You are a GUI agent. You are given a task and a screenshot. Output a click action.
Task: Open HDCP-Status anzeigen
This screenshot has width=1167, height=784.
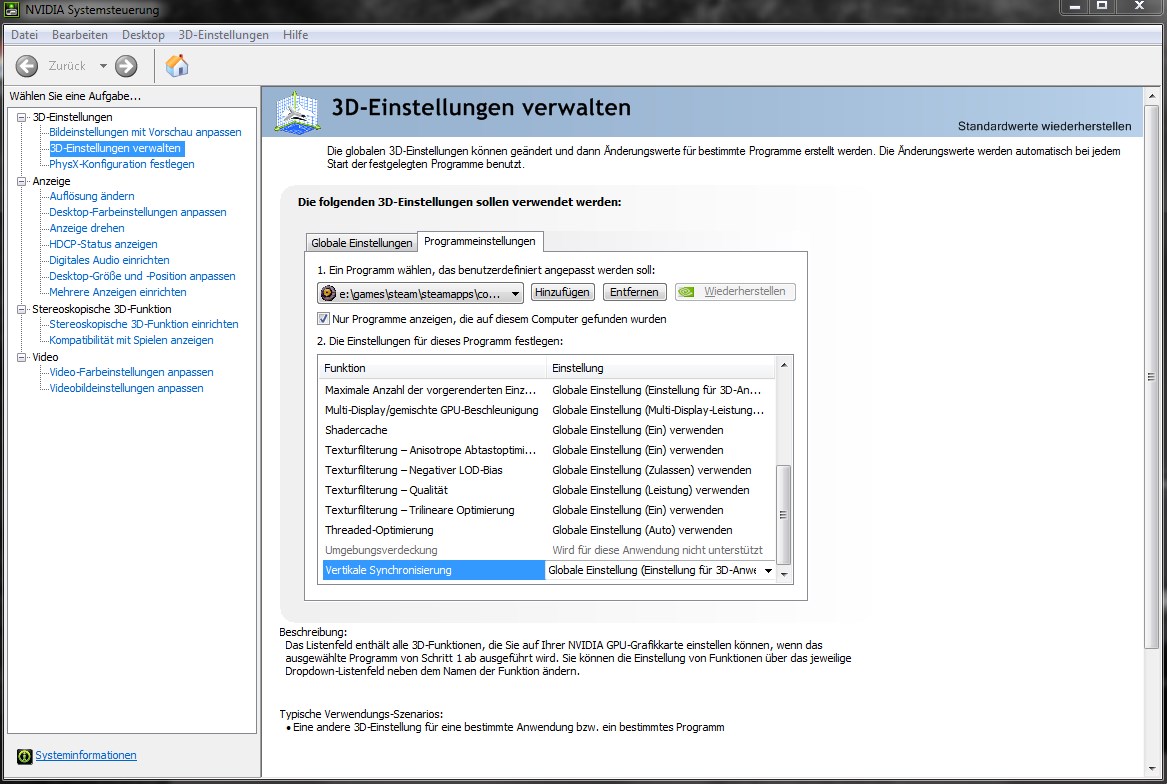(x=103, y=244)
